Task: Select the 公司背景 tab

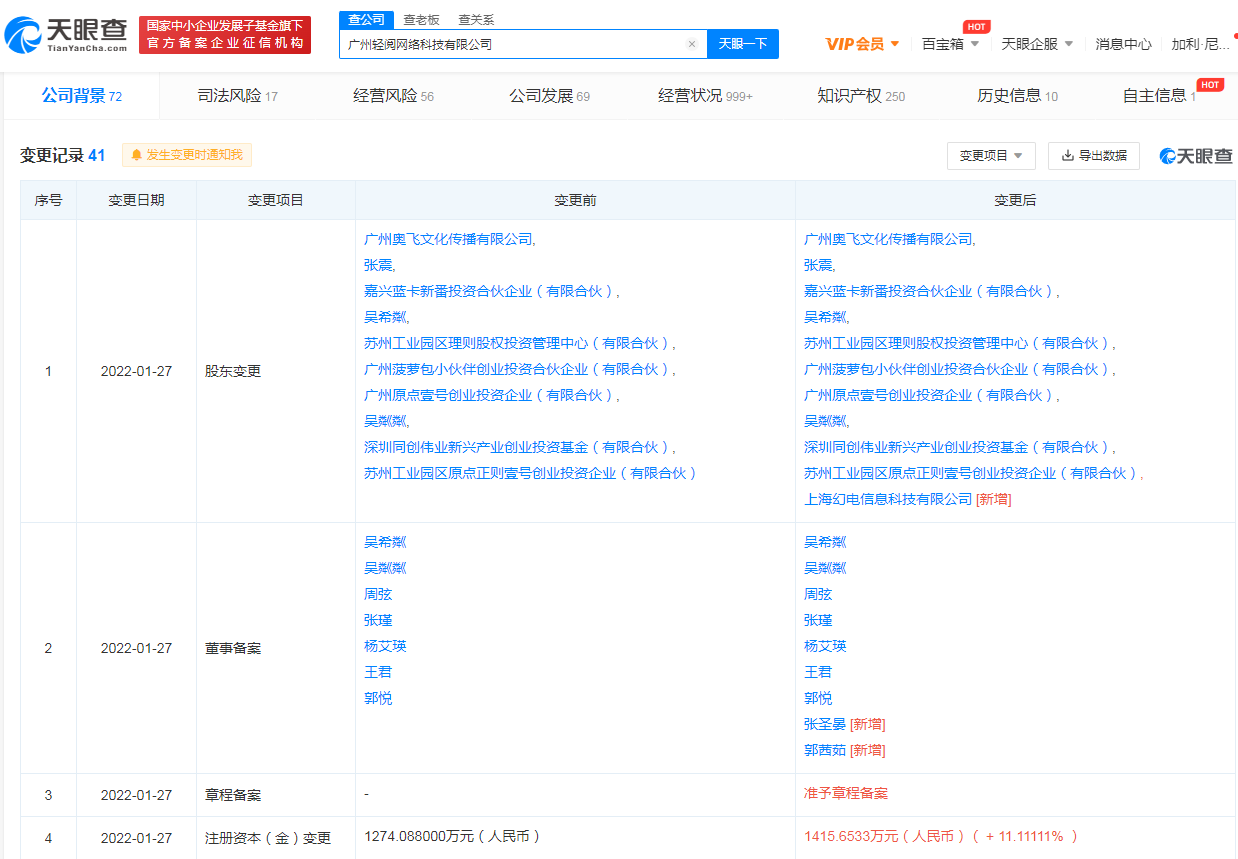Action: pos(81,96)
